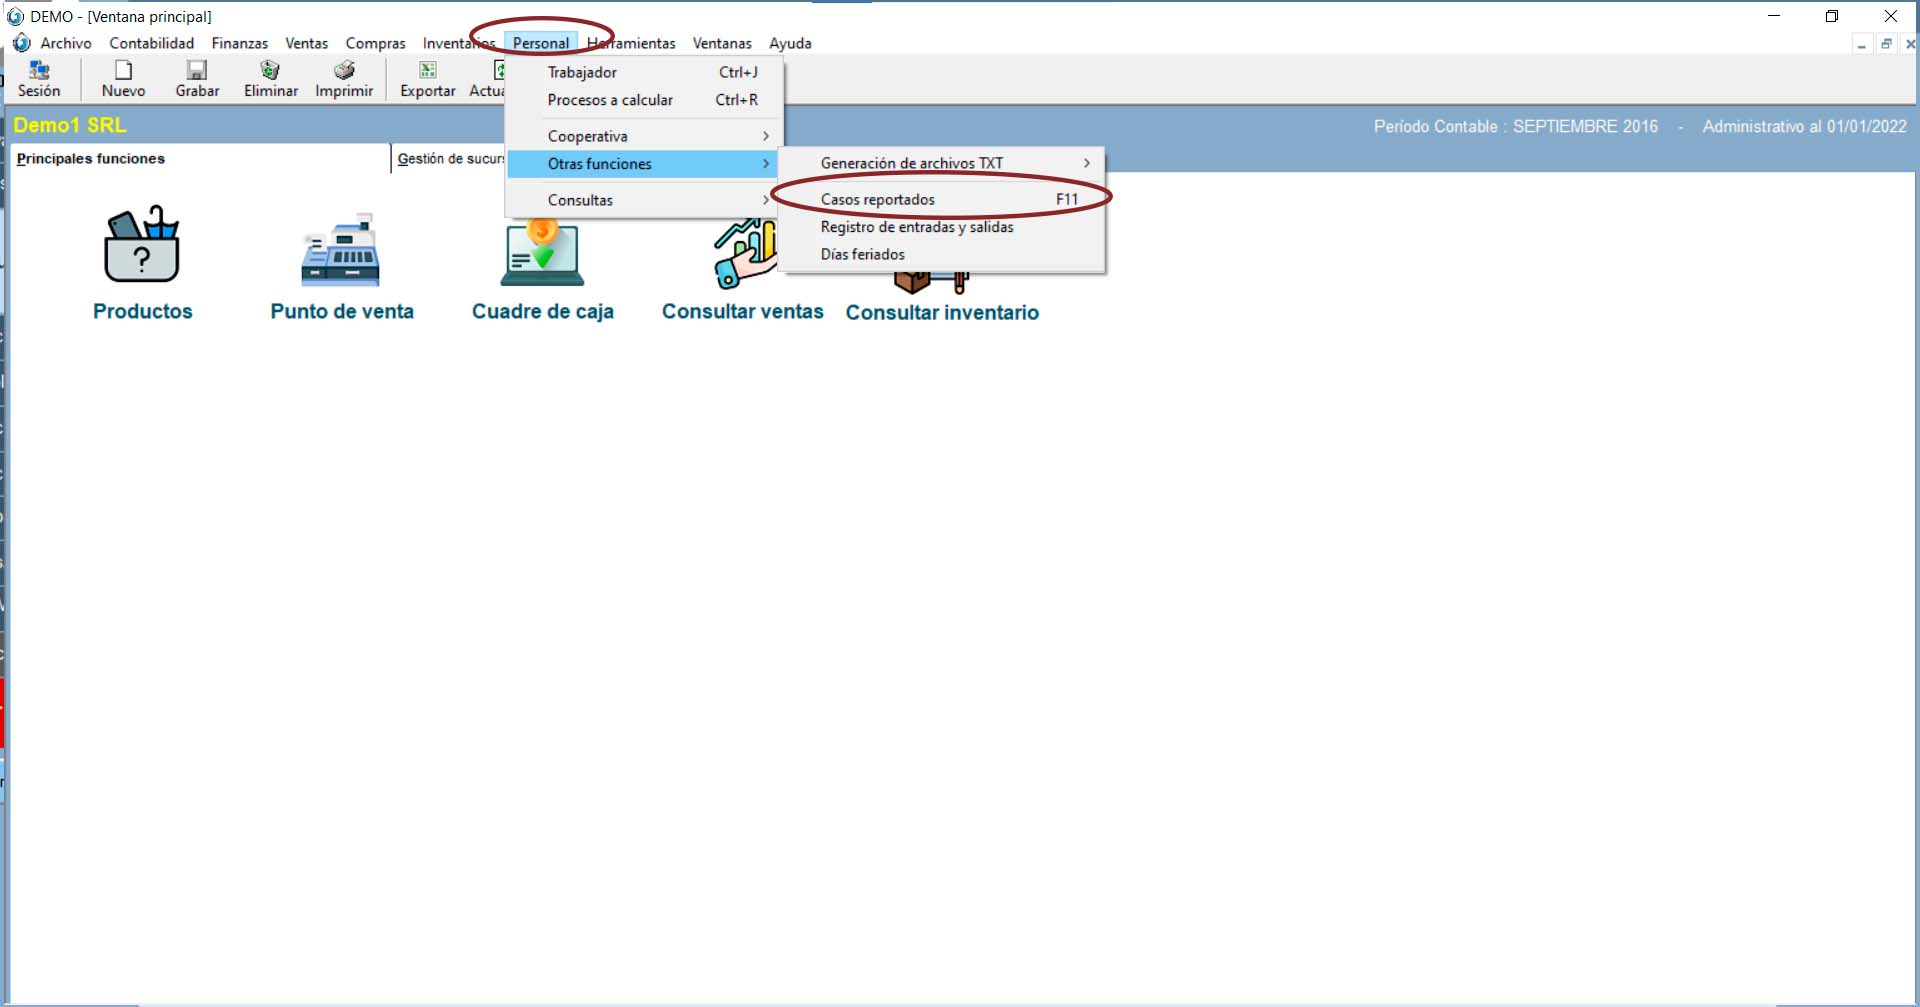This screenshot has height=1007, width=1920.
Task: Open the Productos shortcut icon
Action: click(x=142, y=246)
